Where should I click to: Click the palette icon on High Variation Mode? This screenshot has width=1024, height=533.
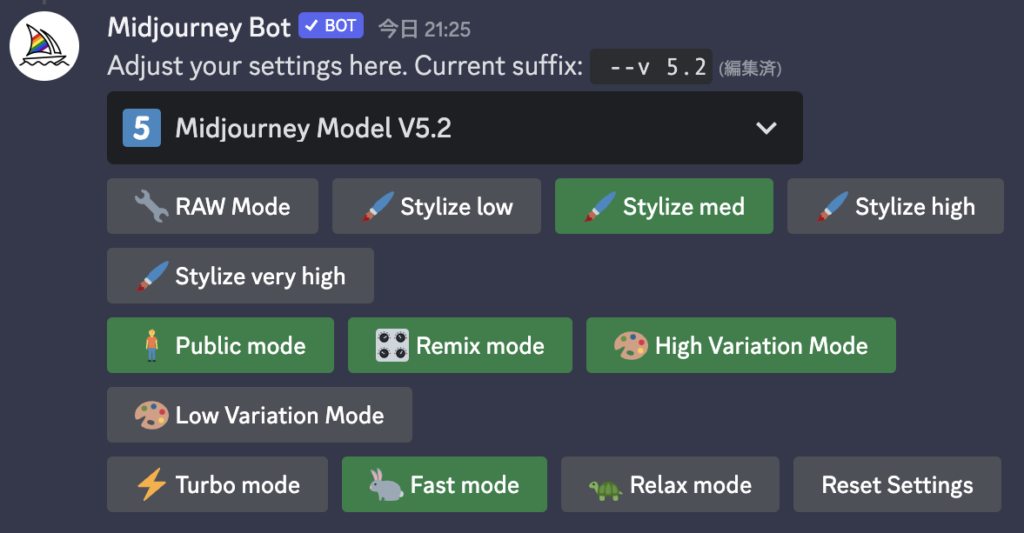(x=631, y=346)
